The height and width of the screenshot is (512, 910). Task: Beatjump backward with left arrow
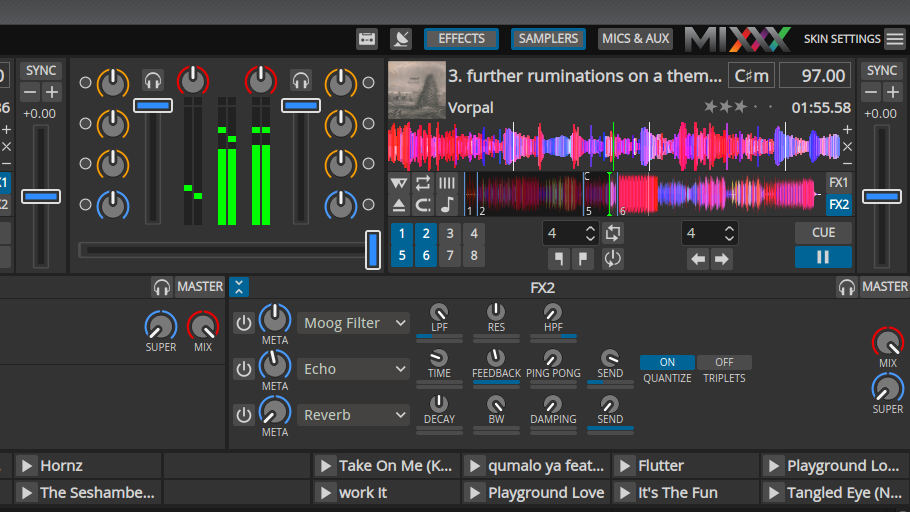click(x=698, y=259)
